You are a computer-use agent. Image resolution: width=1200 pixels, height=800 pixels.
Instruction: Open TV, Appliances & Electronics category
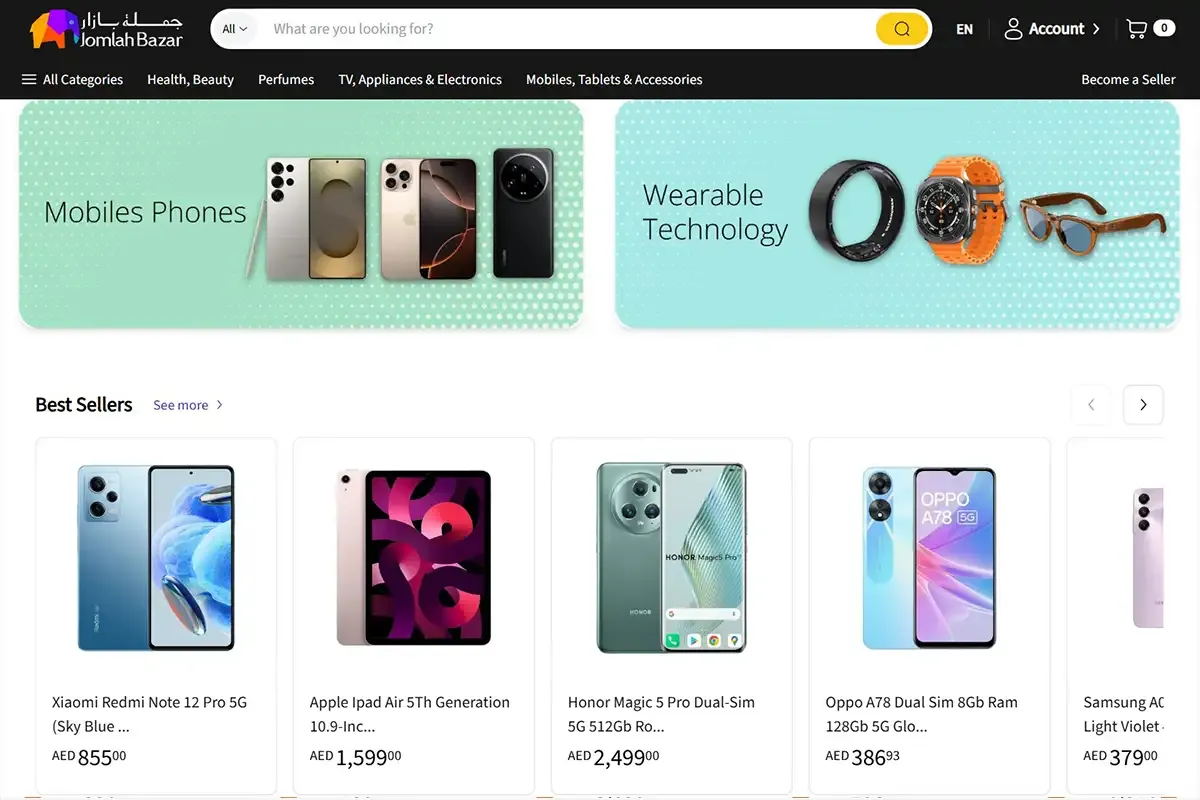[420, 80]
